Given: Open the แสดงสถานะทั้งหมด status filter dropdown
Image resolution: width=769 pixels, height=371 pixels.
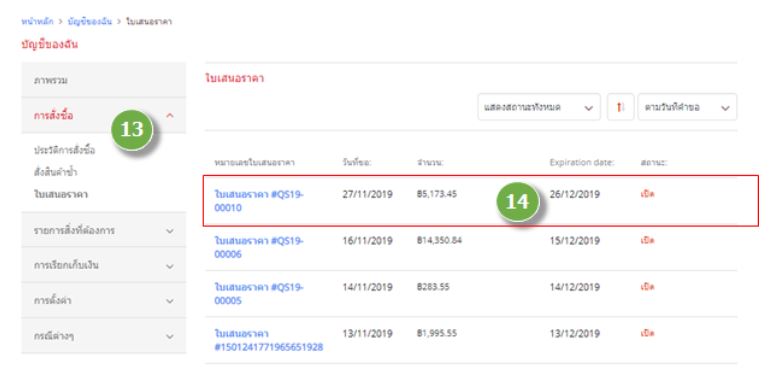Looking at the screenshot, I should [x=539, y=107].
